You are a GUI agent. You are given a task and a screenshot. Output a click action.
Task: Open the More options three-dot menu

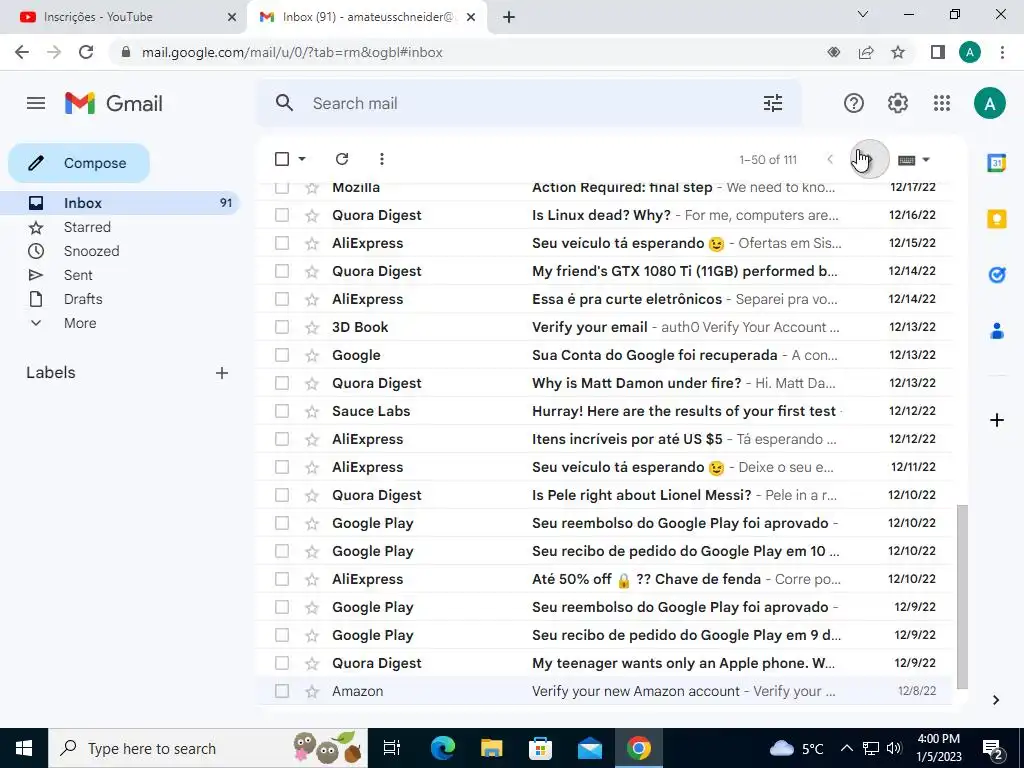click(381, 159)
